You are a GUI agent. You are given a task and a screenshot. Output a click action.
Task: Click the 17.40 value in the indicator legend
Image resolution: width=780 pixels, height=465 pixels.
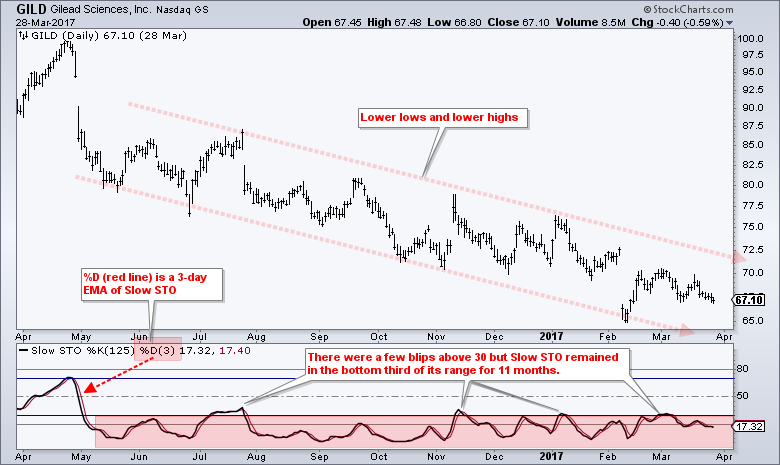click(x=235, y=351)
